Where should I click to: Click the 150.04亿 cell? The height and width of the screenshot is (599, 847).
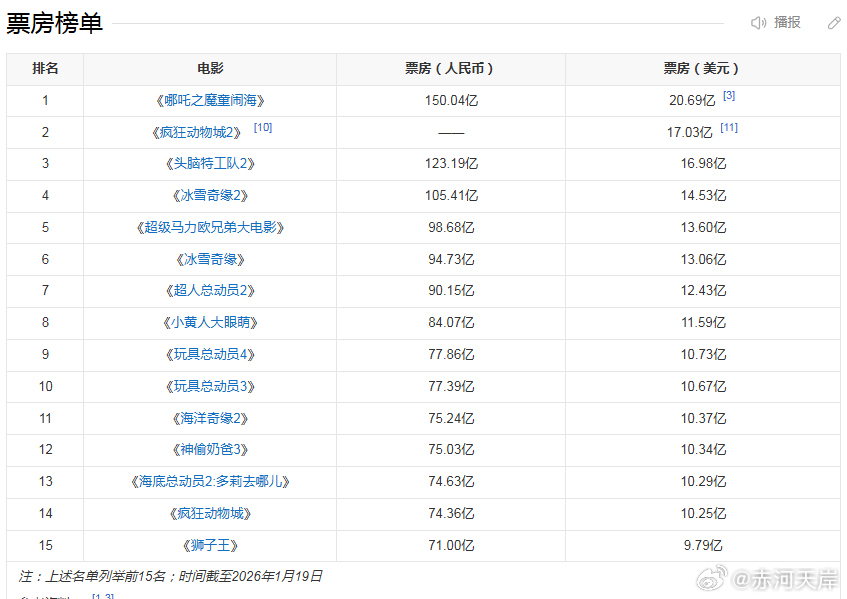(x=451, y=100)
